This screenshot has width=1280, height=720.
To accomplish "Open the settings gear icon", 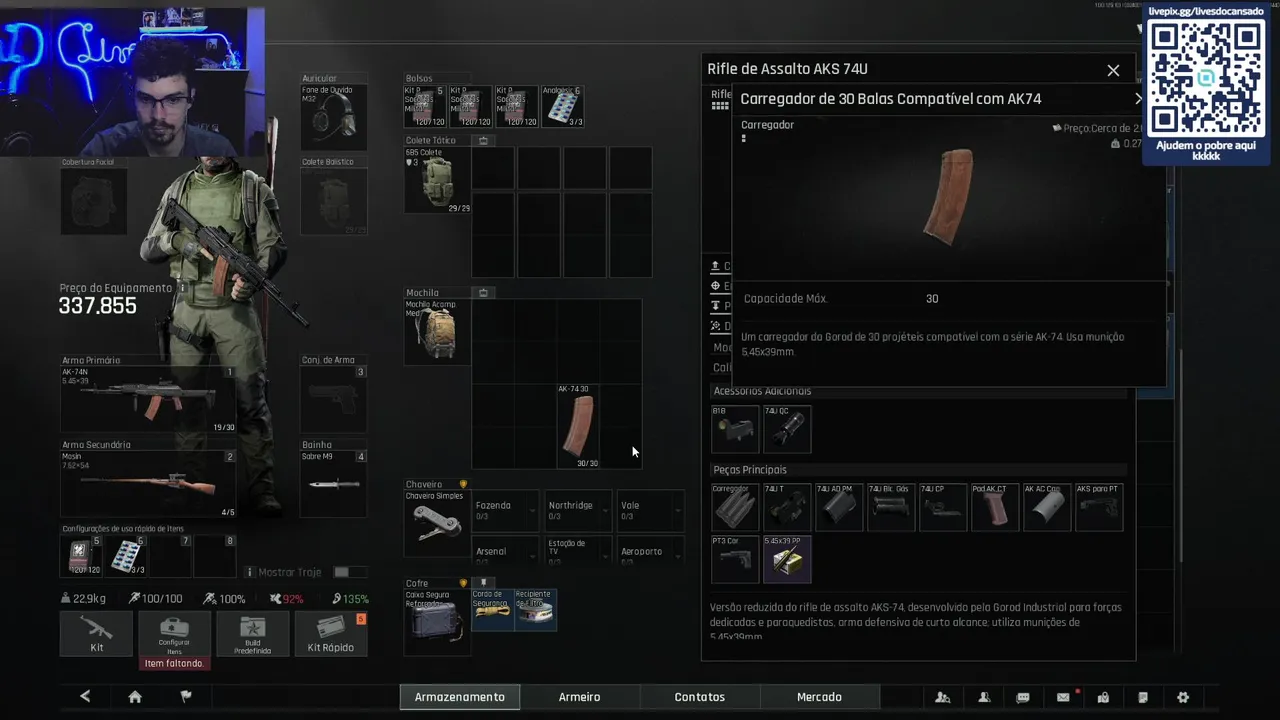I will (x=1183, y=697).
